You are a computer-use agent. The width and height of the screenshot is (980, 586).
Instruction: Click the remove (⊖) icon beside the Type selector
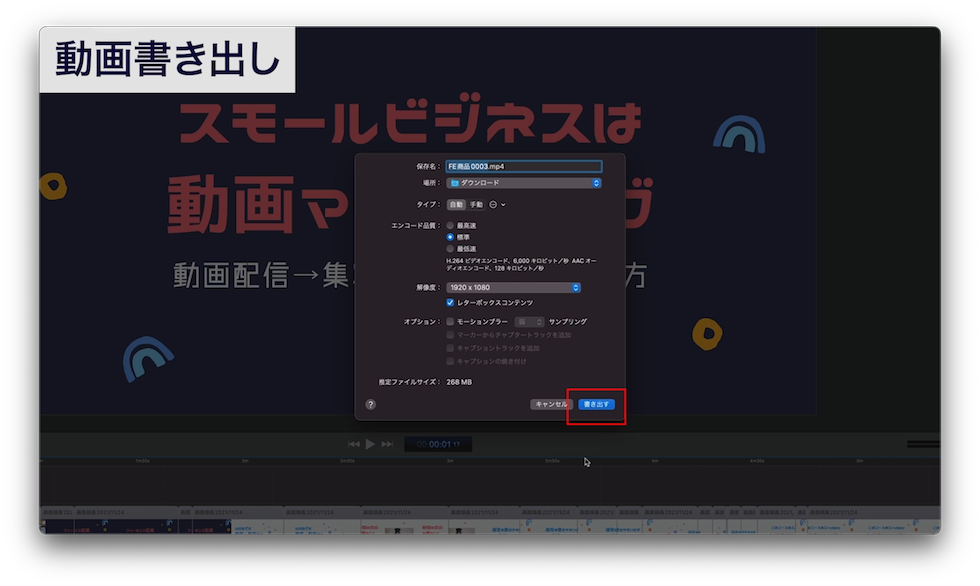pos(491,205)
